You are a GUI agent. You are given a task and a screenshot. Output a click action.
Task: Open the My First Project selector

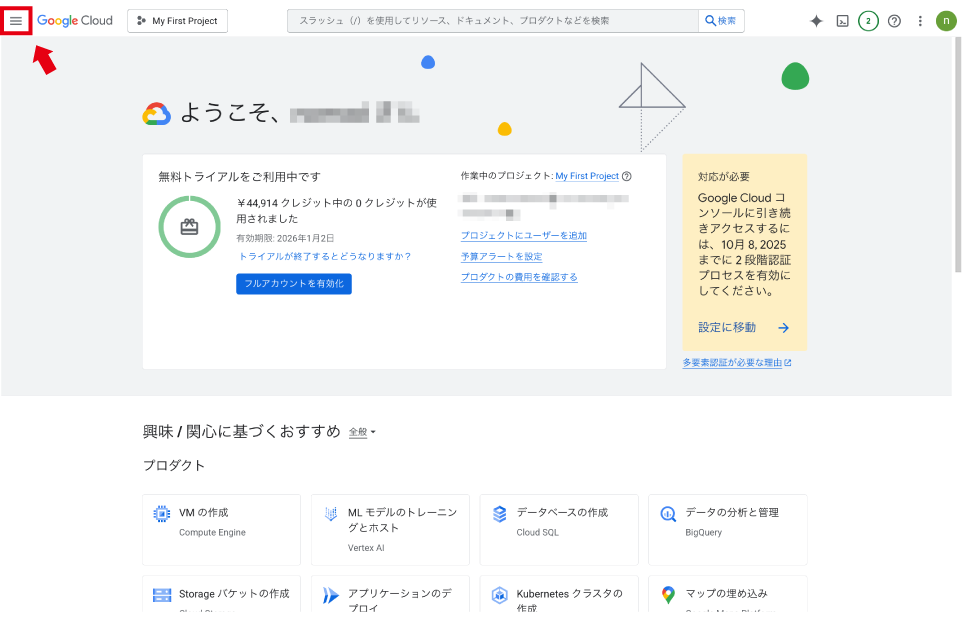click(x=178, y=21)
